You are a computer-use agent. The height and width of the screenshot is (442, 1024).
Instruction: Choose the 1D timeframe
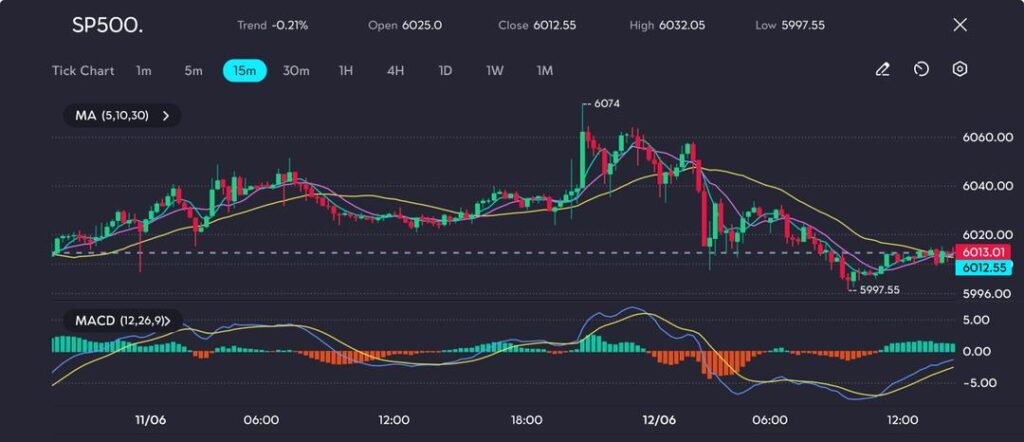[x=445, y=71]
